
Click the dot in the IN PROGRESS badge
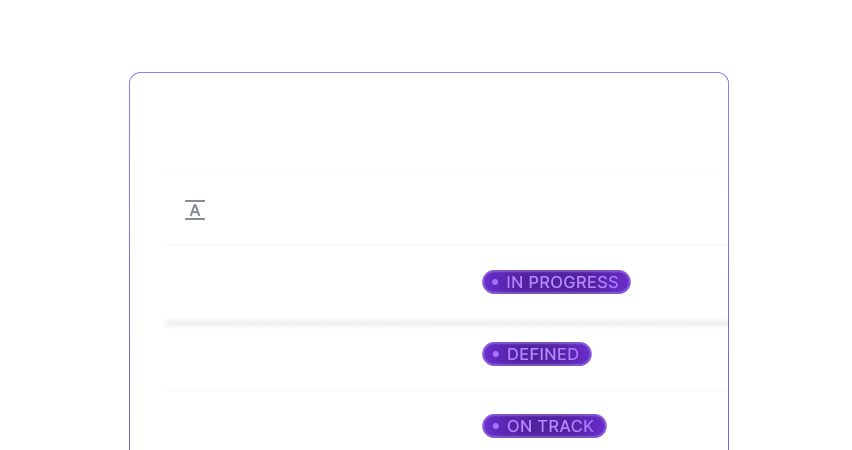[495, 282]
